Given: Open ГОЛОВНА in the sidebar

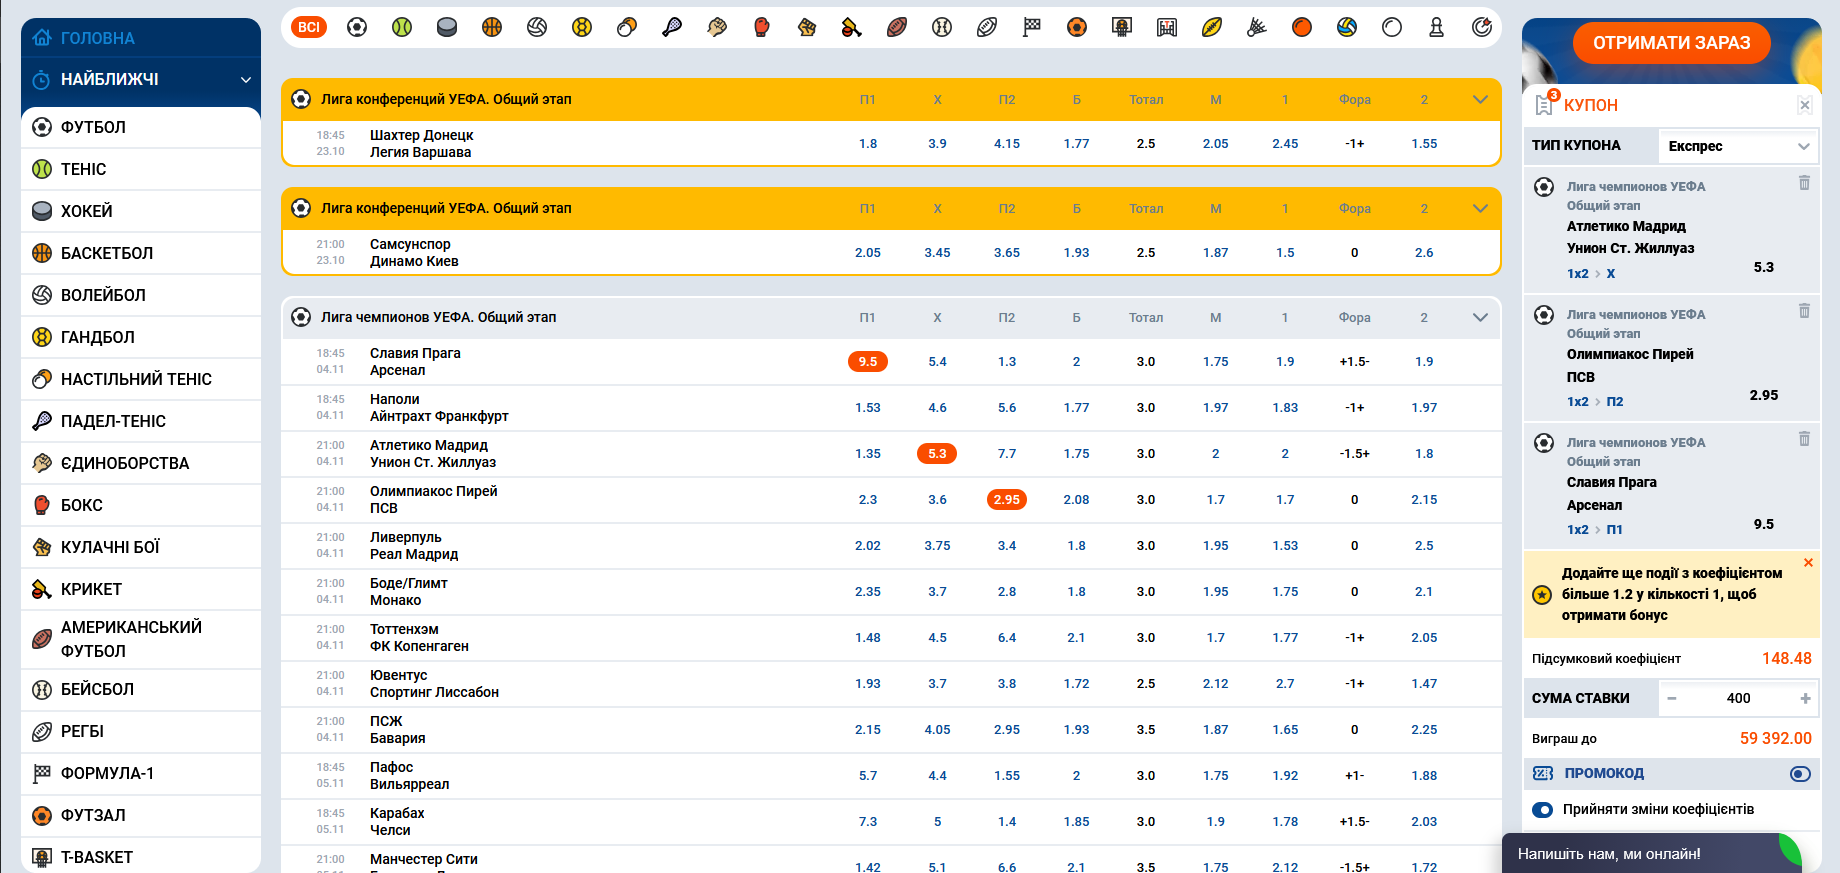Looking at the screenshot, I should pyautogui.click(x=97, y=38).
